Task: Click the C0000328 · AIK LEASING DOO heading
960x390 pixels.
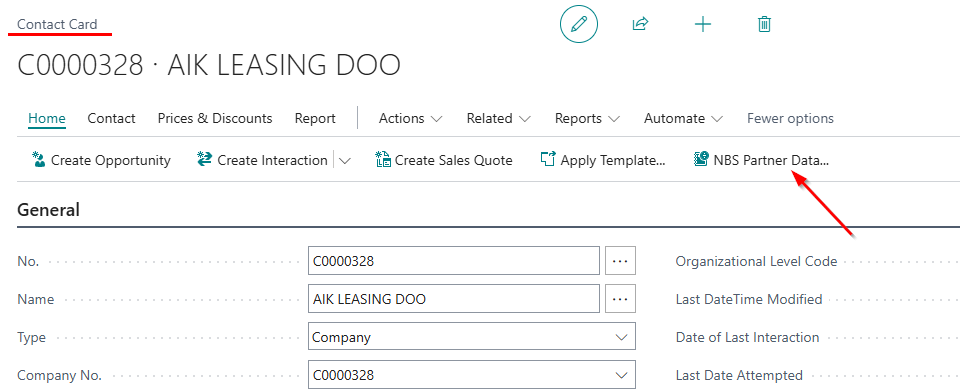Action: (209, 65)
